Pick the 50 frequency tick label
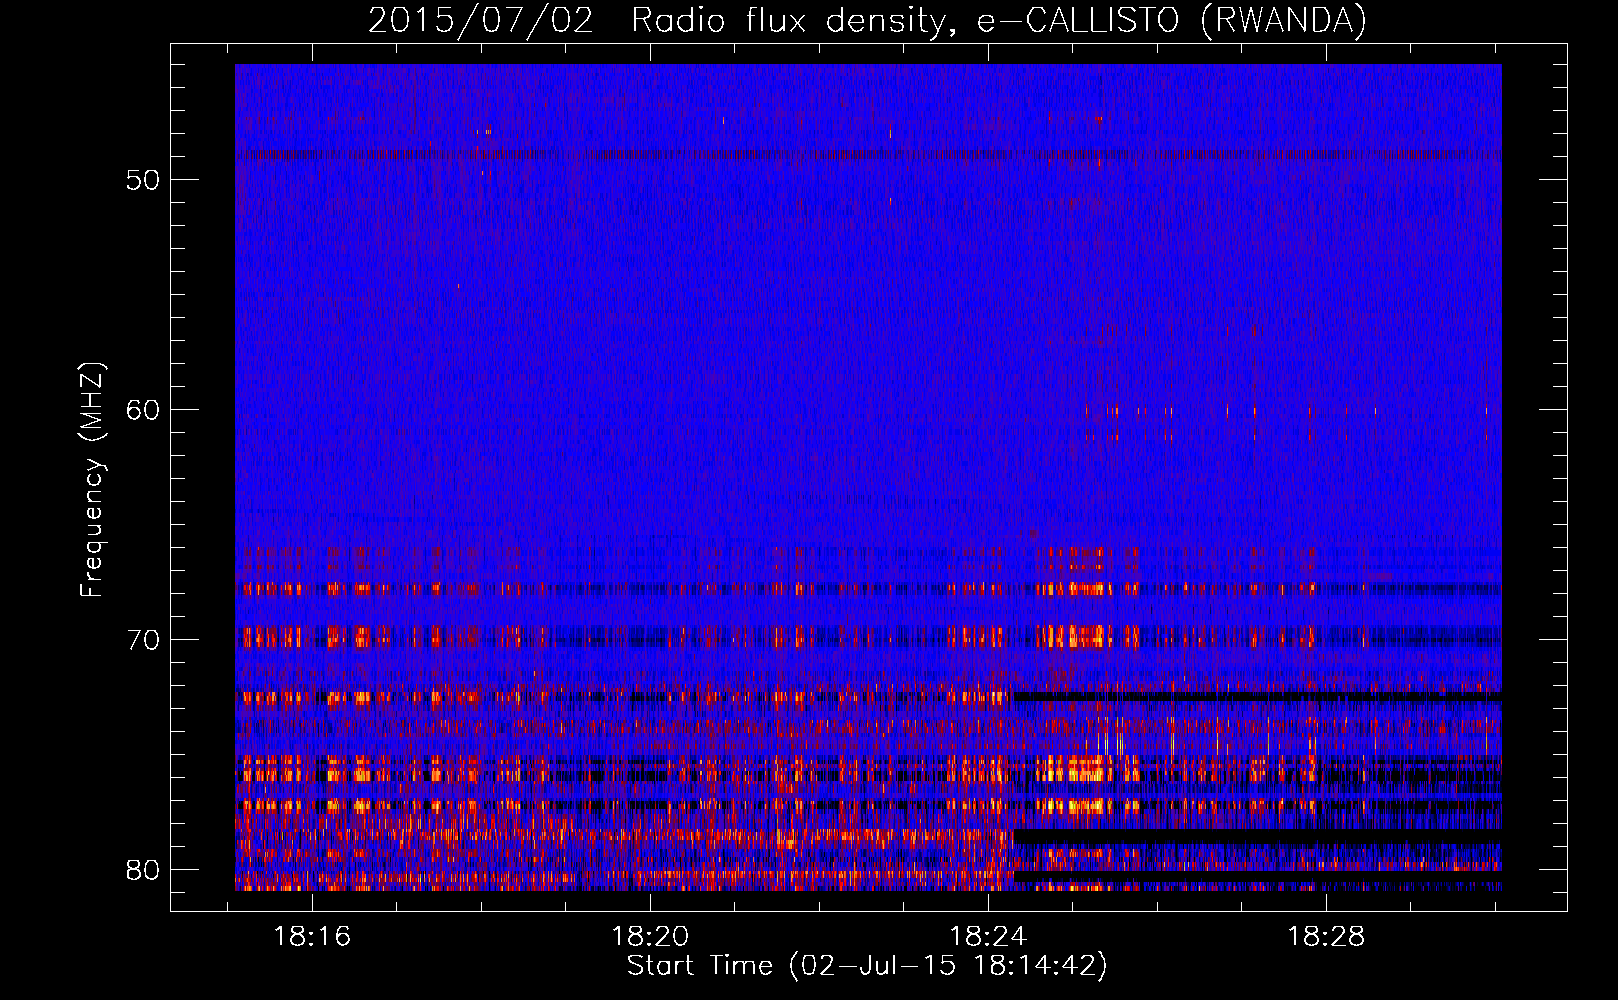Screen dimensions: 1618x1000 tap(143, 180)
